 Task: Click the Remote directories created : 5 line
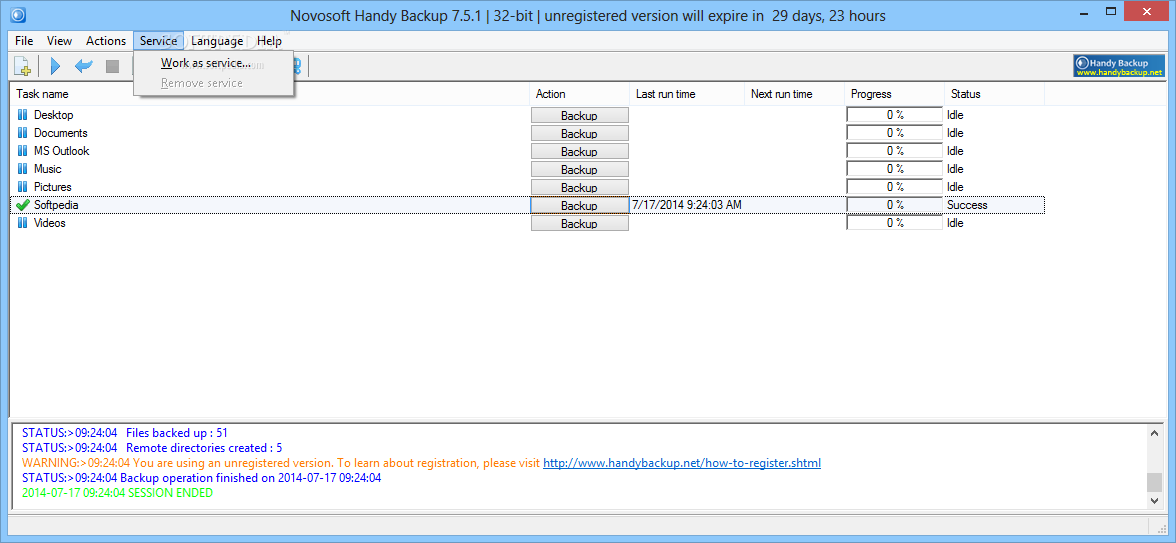[x=152, y=448]
